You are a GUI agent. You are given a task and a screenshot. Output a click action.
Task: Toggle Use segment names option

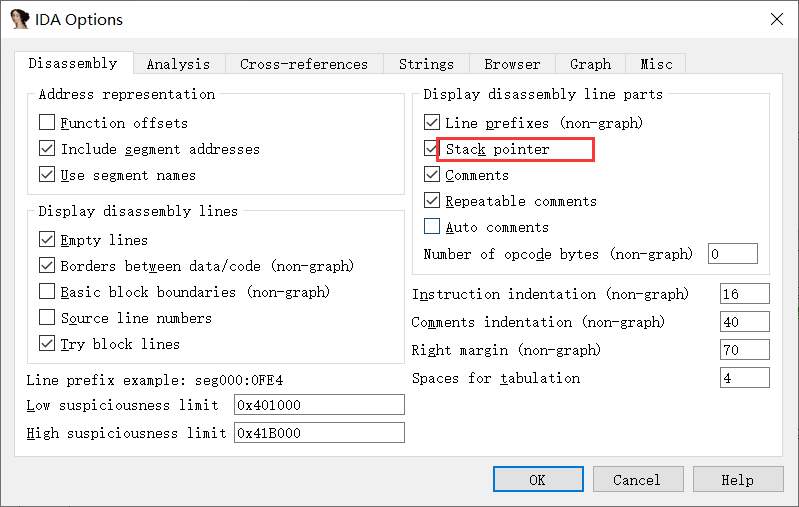click(x=47, y=174)
